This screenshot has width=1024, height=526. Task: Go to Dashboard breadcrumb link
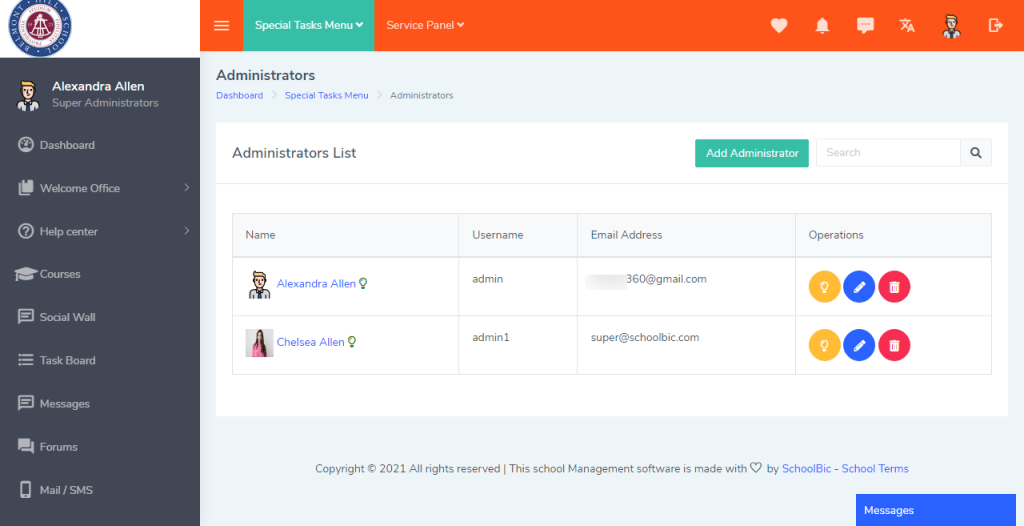pos(240,95)
